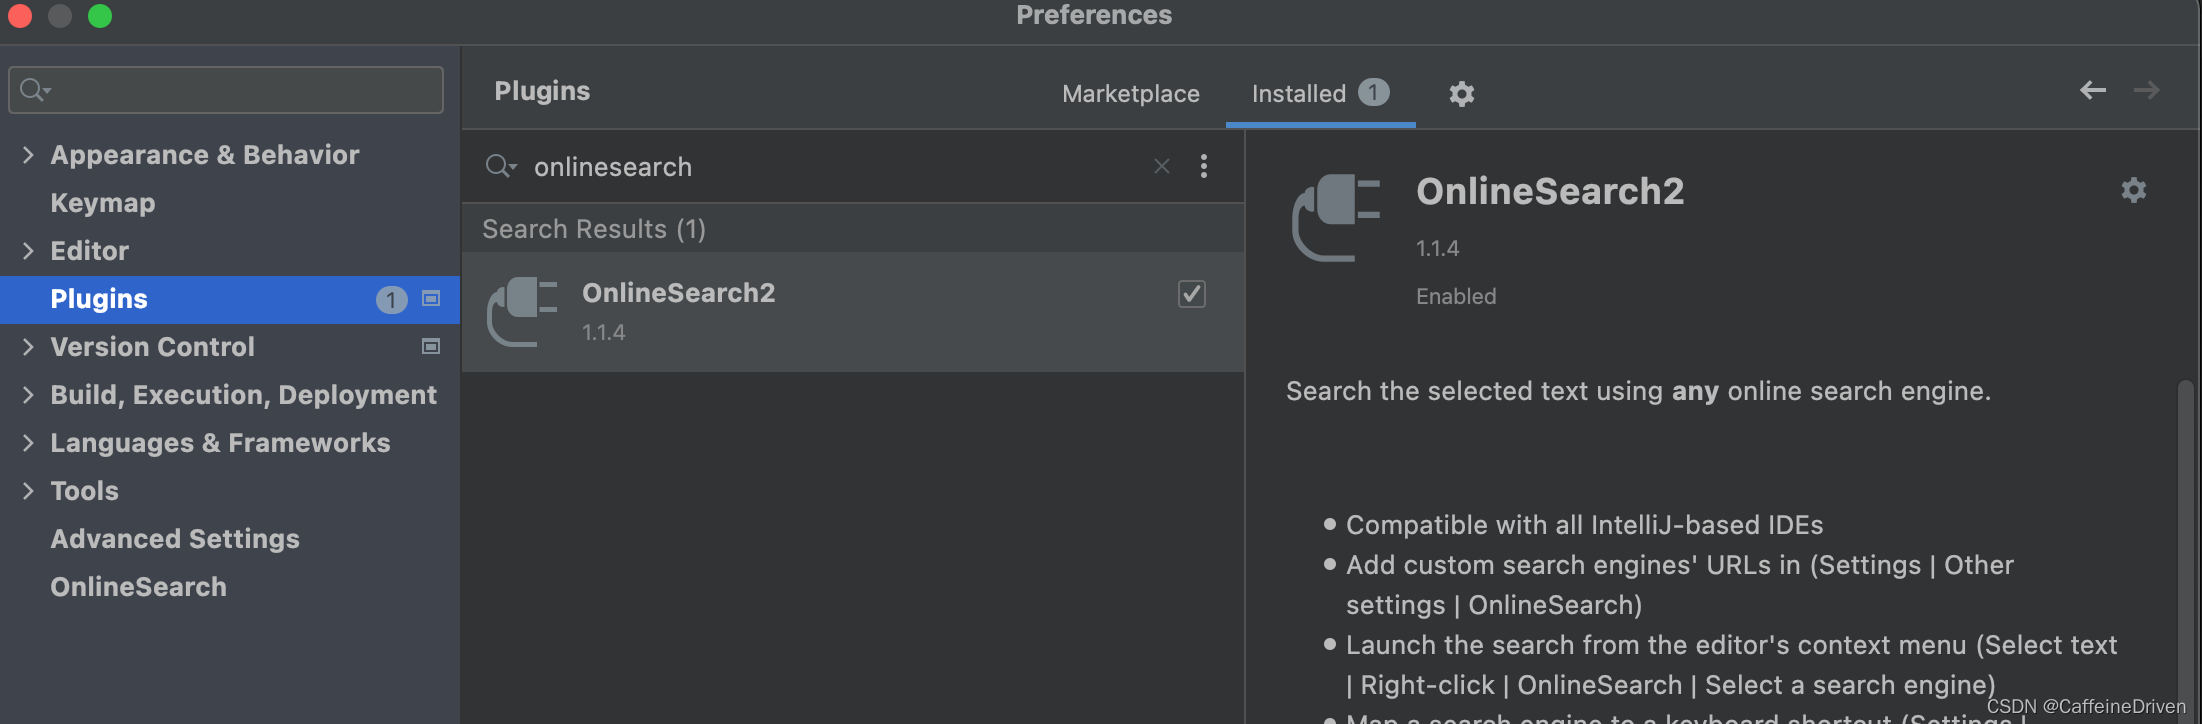Click the Installed tab count badge
Image resolution: width=2202 pixels, height=724 pixels.
[x=1374, y=92]
